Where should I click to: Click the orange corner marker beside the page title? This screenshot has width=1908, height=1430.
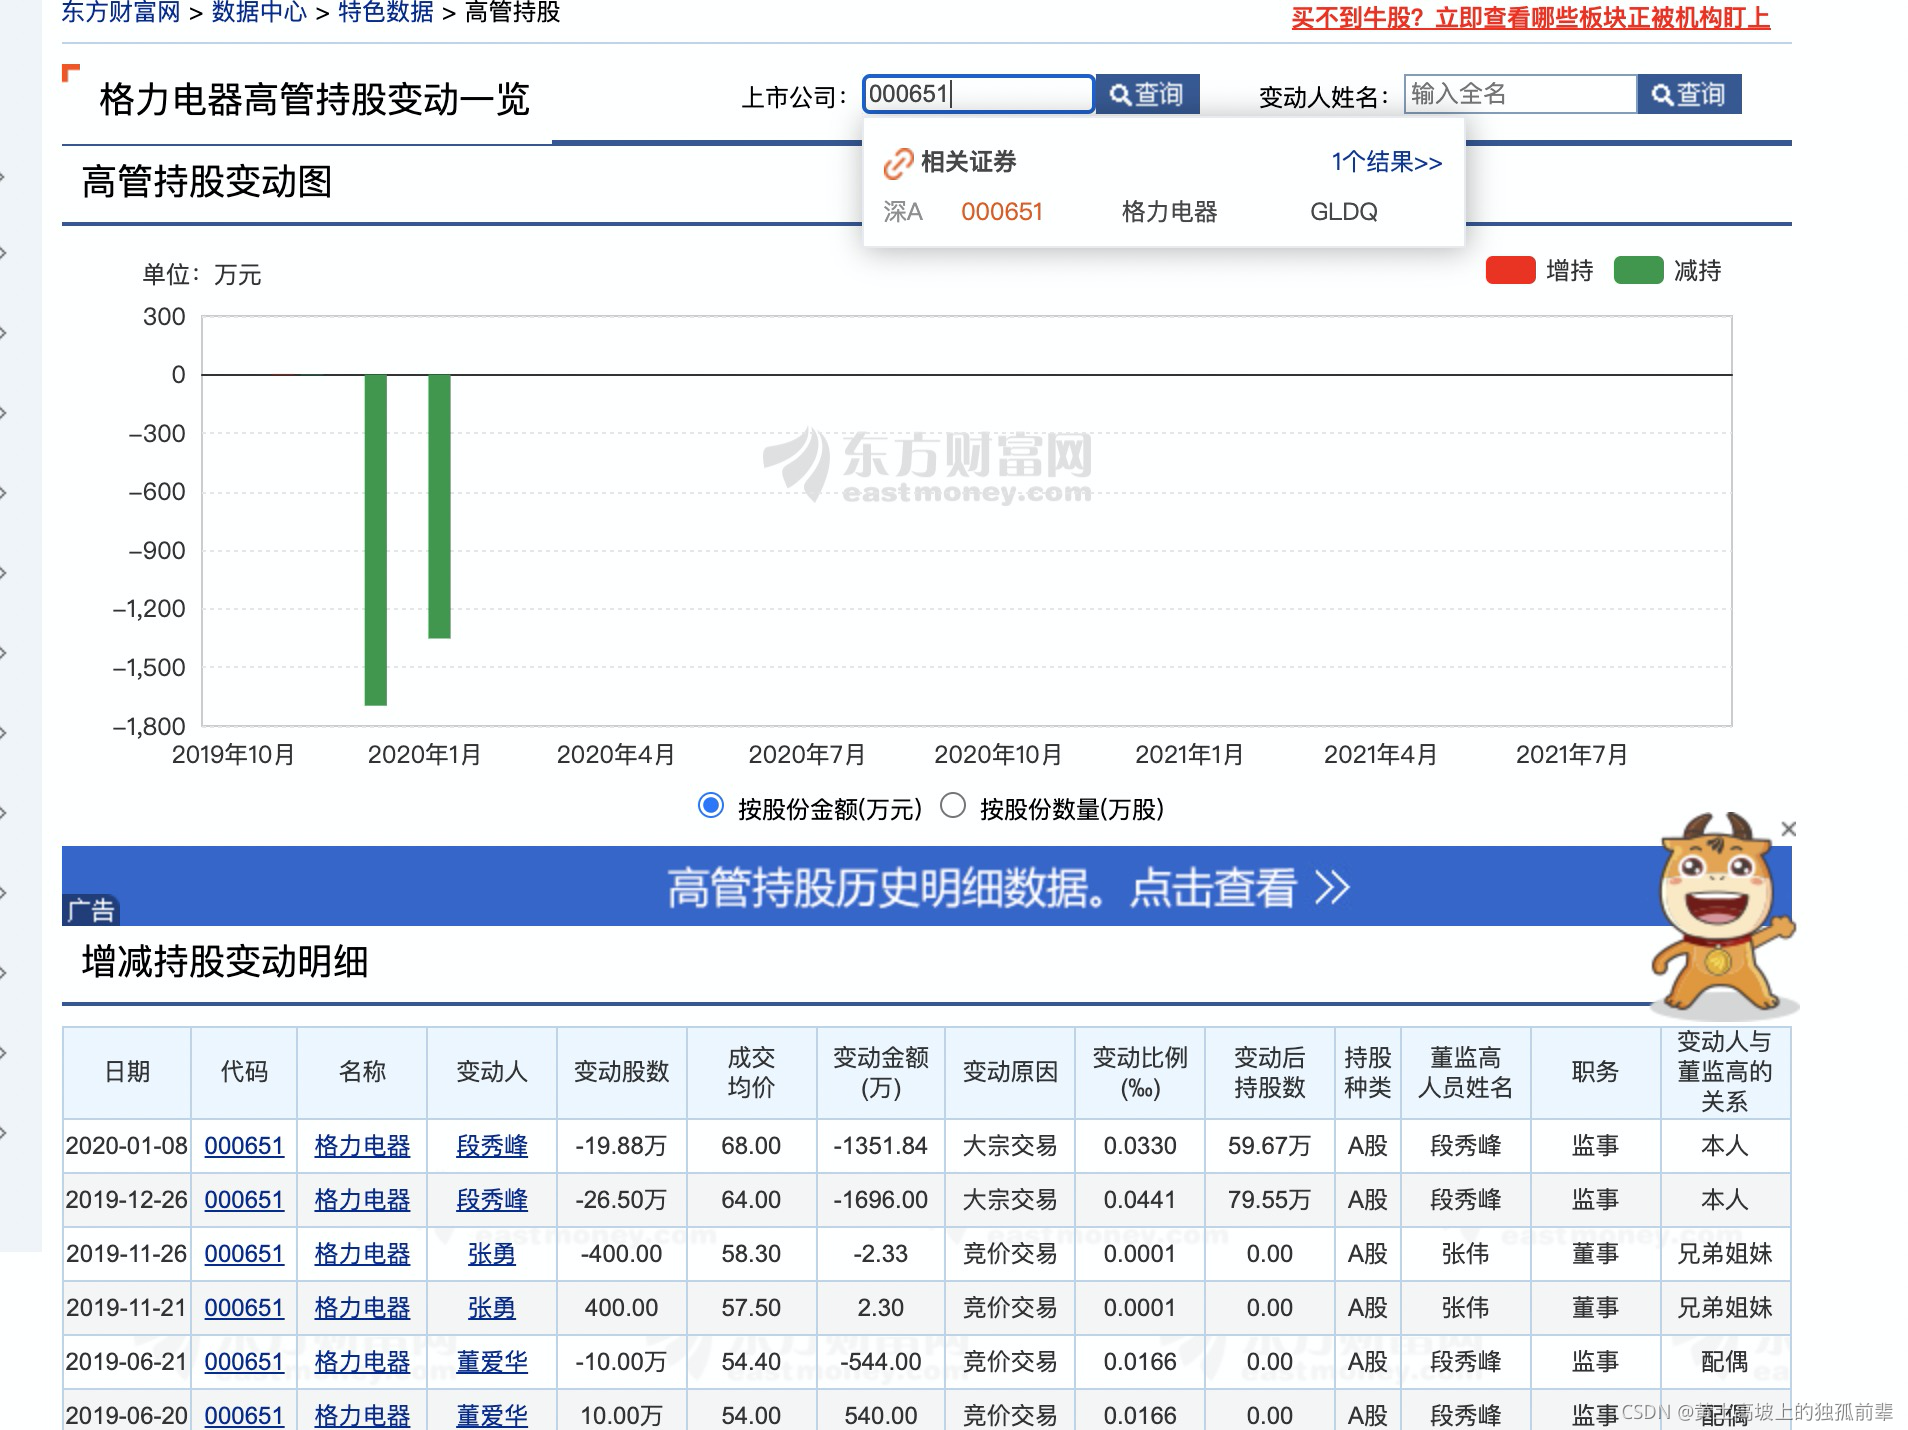[68, 72]
